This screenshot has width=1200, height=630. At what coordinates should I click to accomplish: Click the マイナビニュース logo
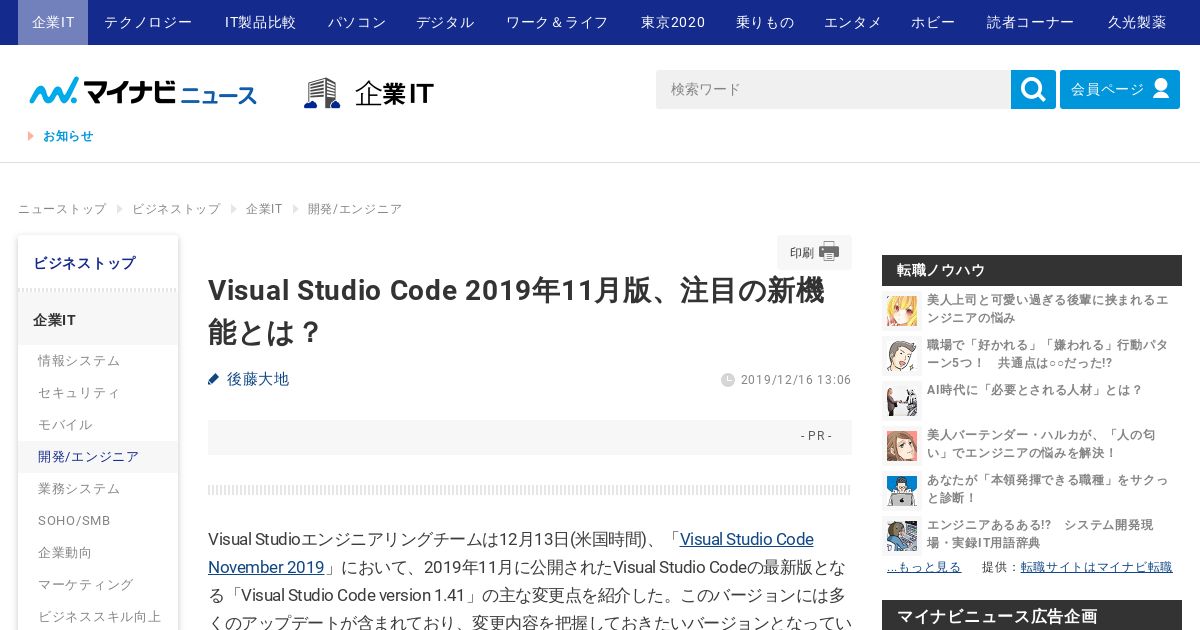point(143,92)
